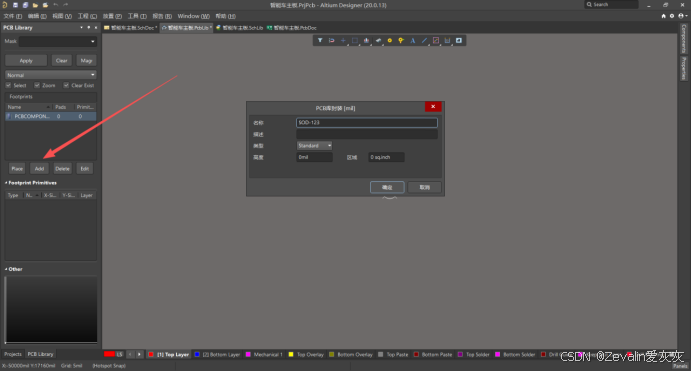Toggle the Clear Existing checkbox
This screenshot has width=692, height=371.
tap(66, 85)
